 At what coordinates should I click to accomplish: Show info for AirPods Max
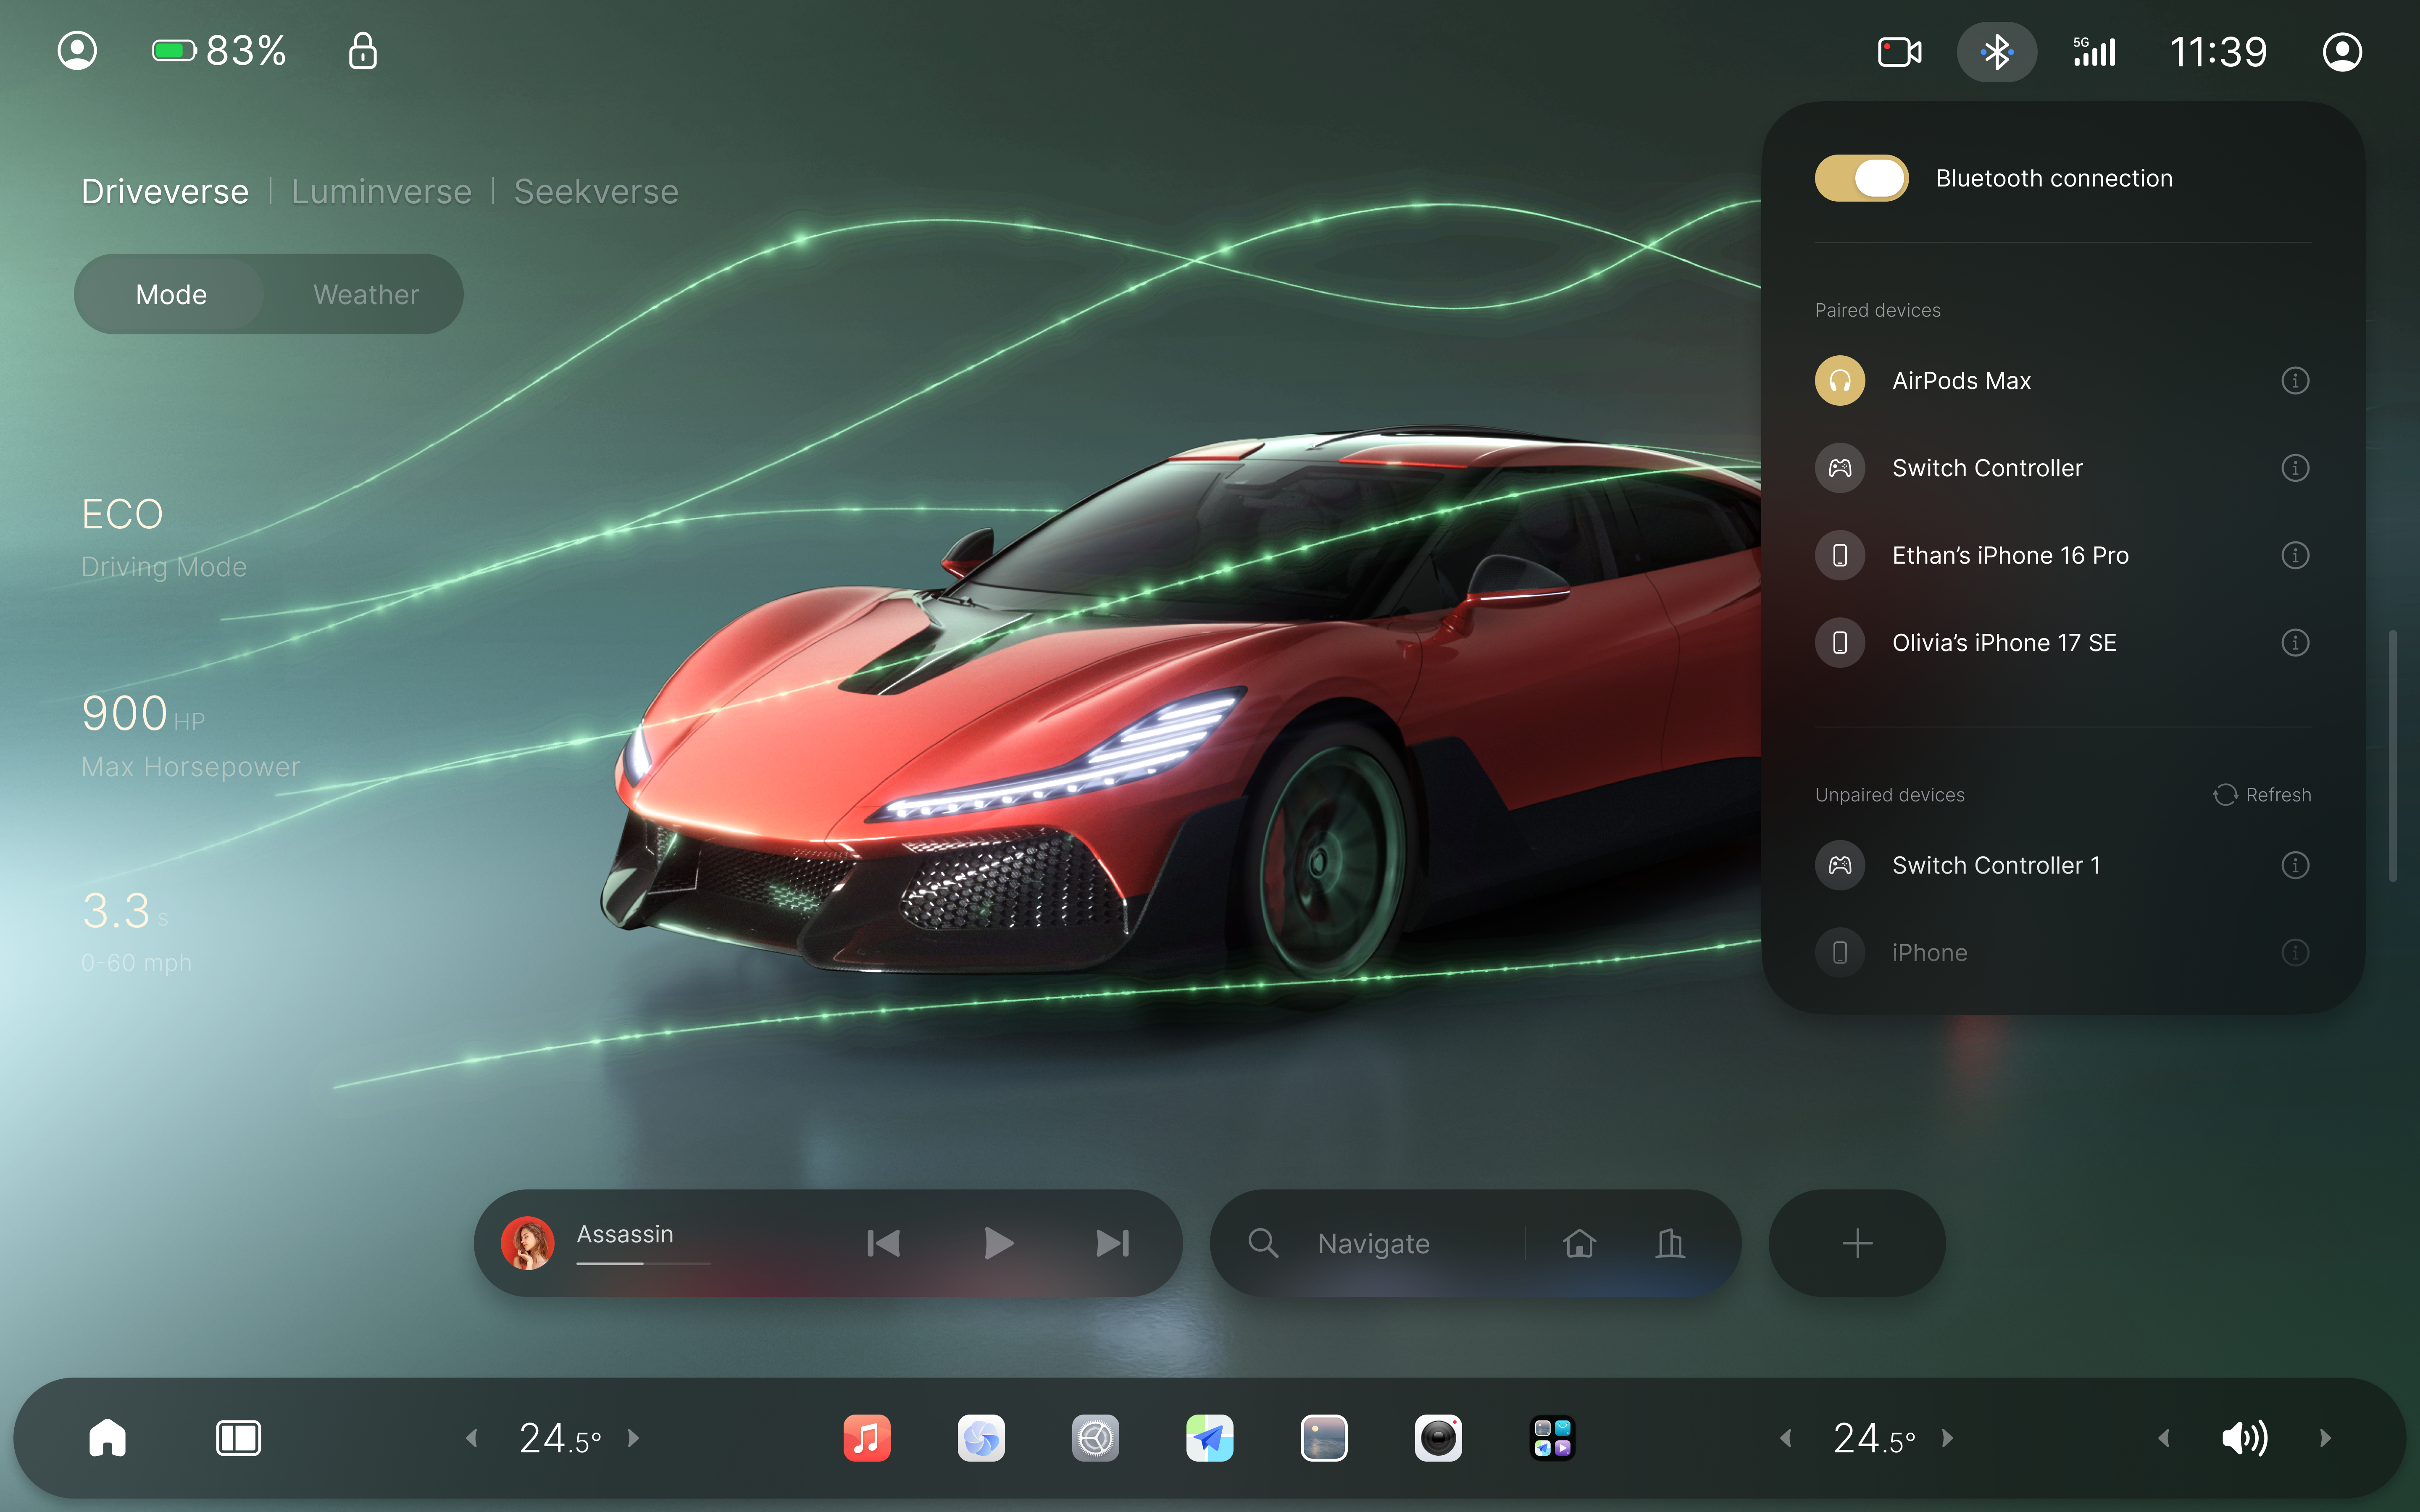(2295, 381)
